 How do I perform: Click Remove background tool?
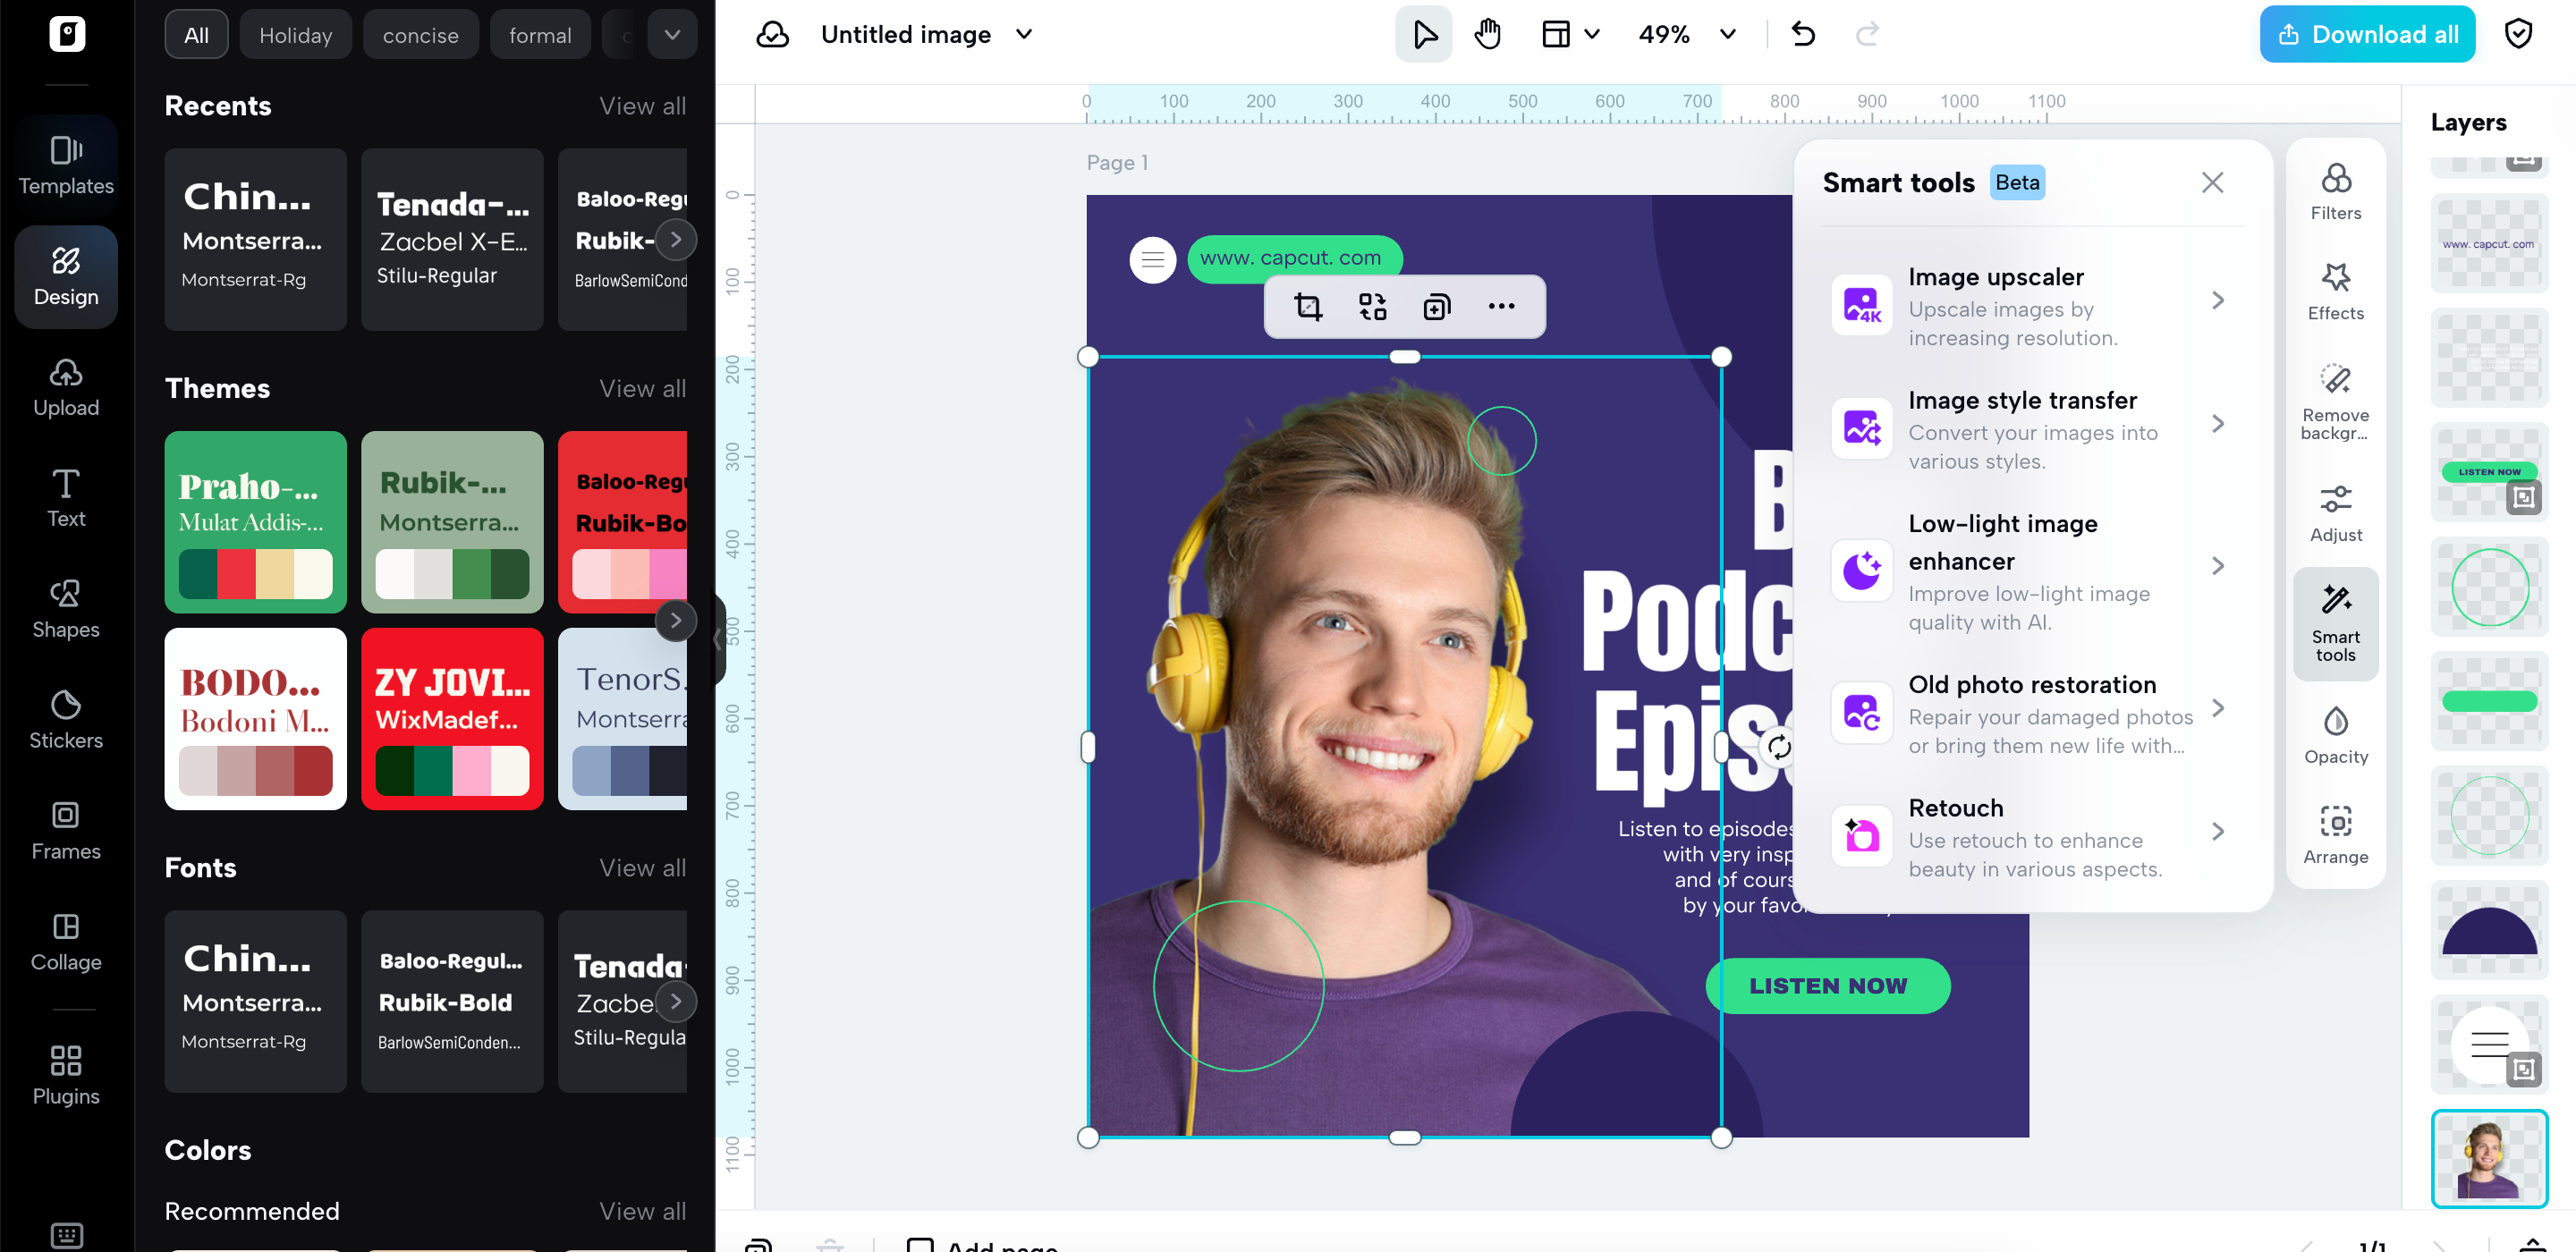point(2336,402)
